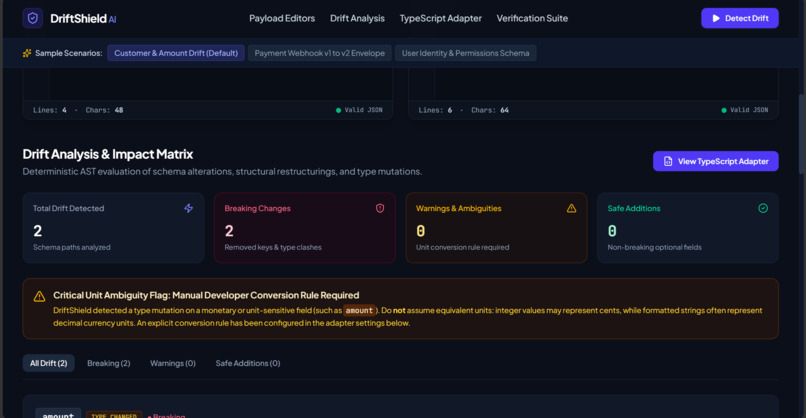Switch to the Warnings (0) tab
806x418 pixels.
coord(173,363)
